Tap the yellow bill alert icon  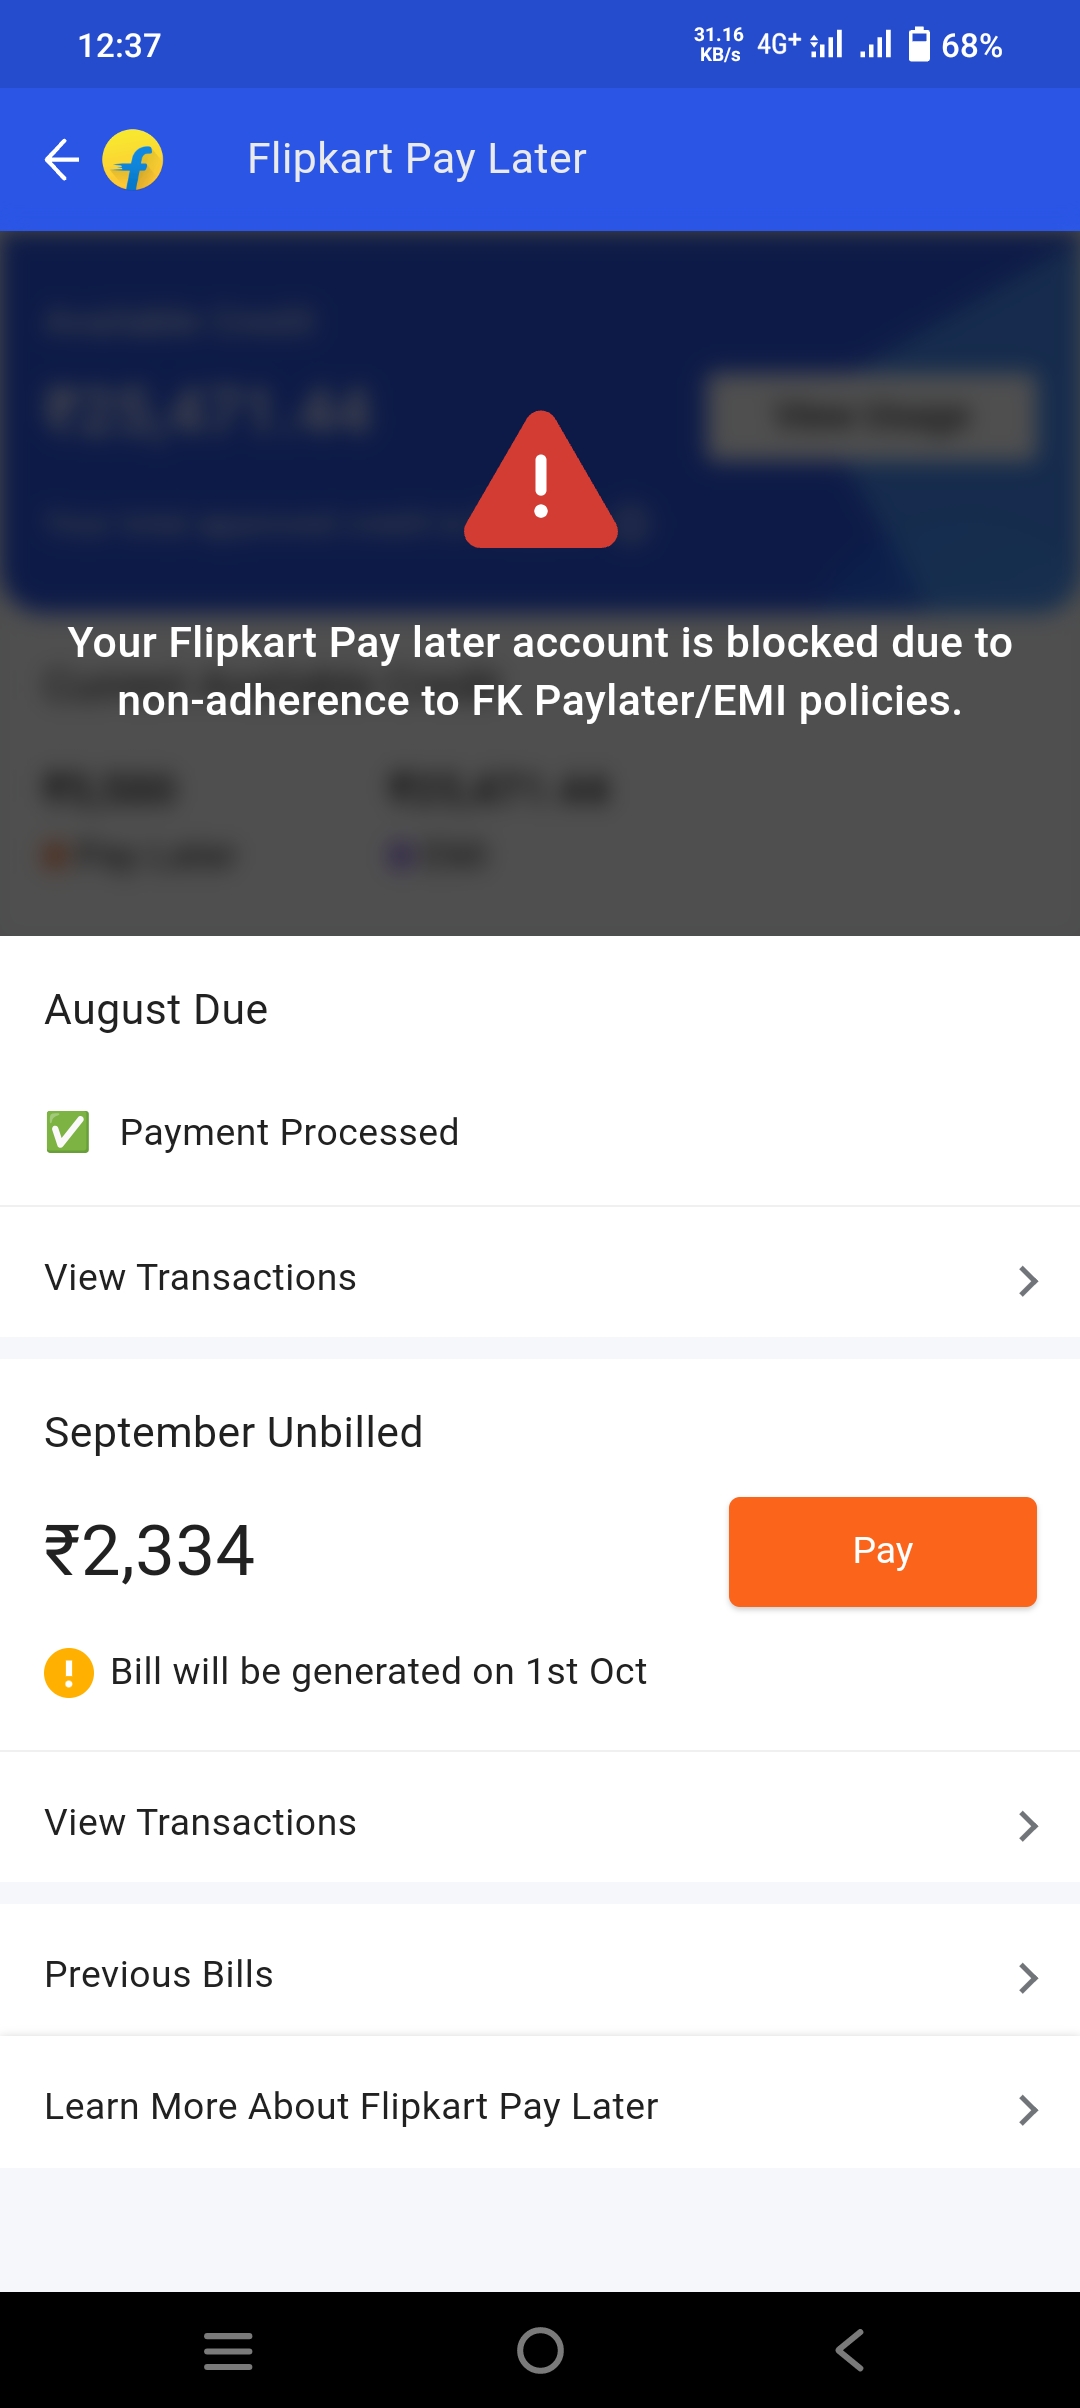(69, 1672)
